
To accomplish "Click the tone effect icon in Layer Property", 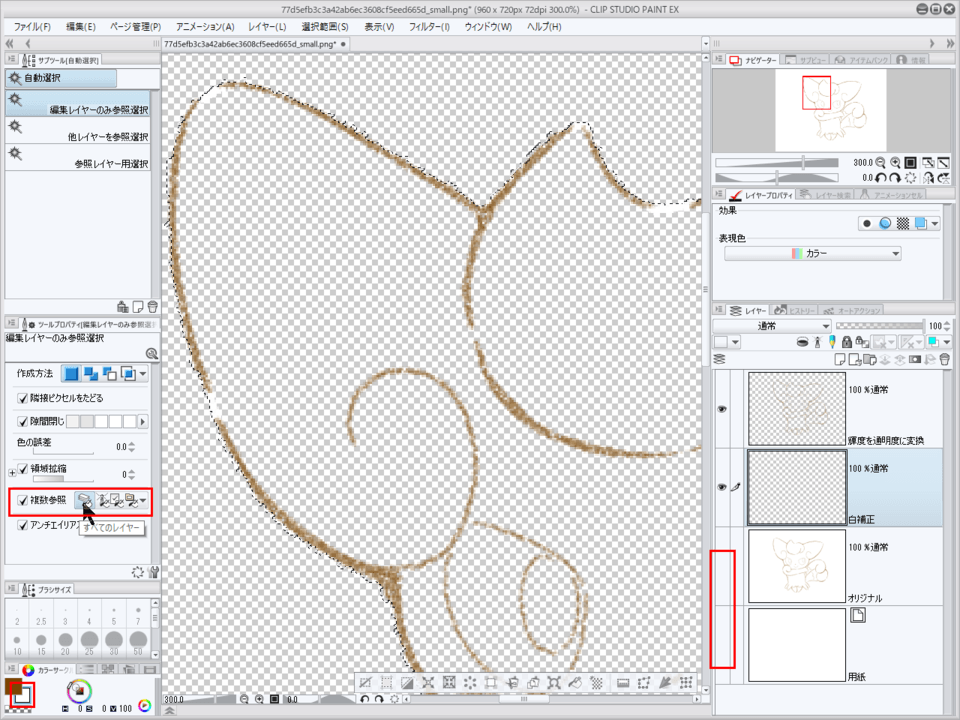I will click(902, 224).
